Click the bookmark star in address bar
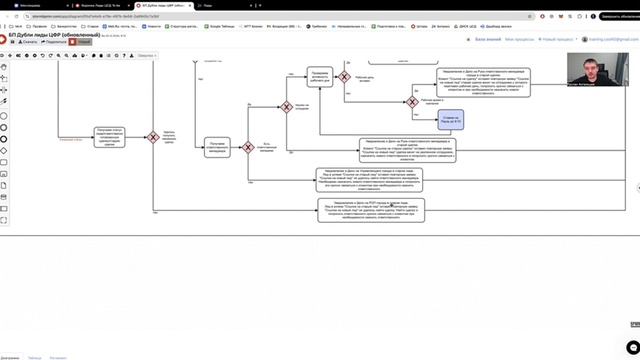Viewport: 640px width, 360px height. 530,16
